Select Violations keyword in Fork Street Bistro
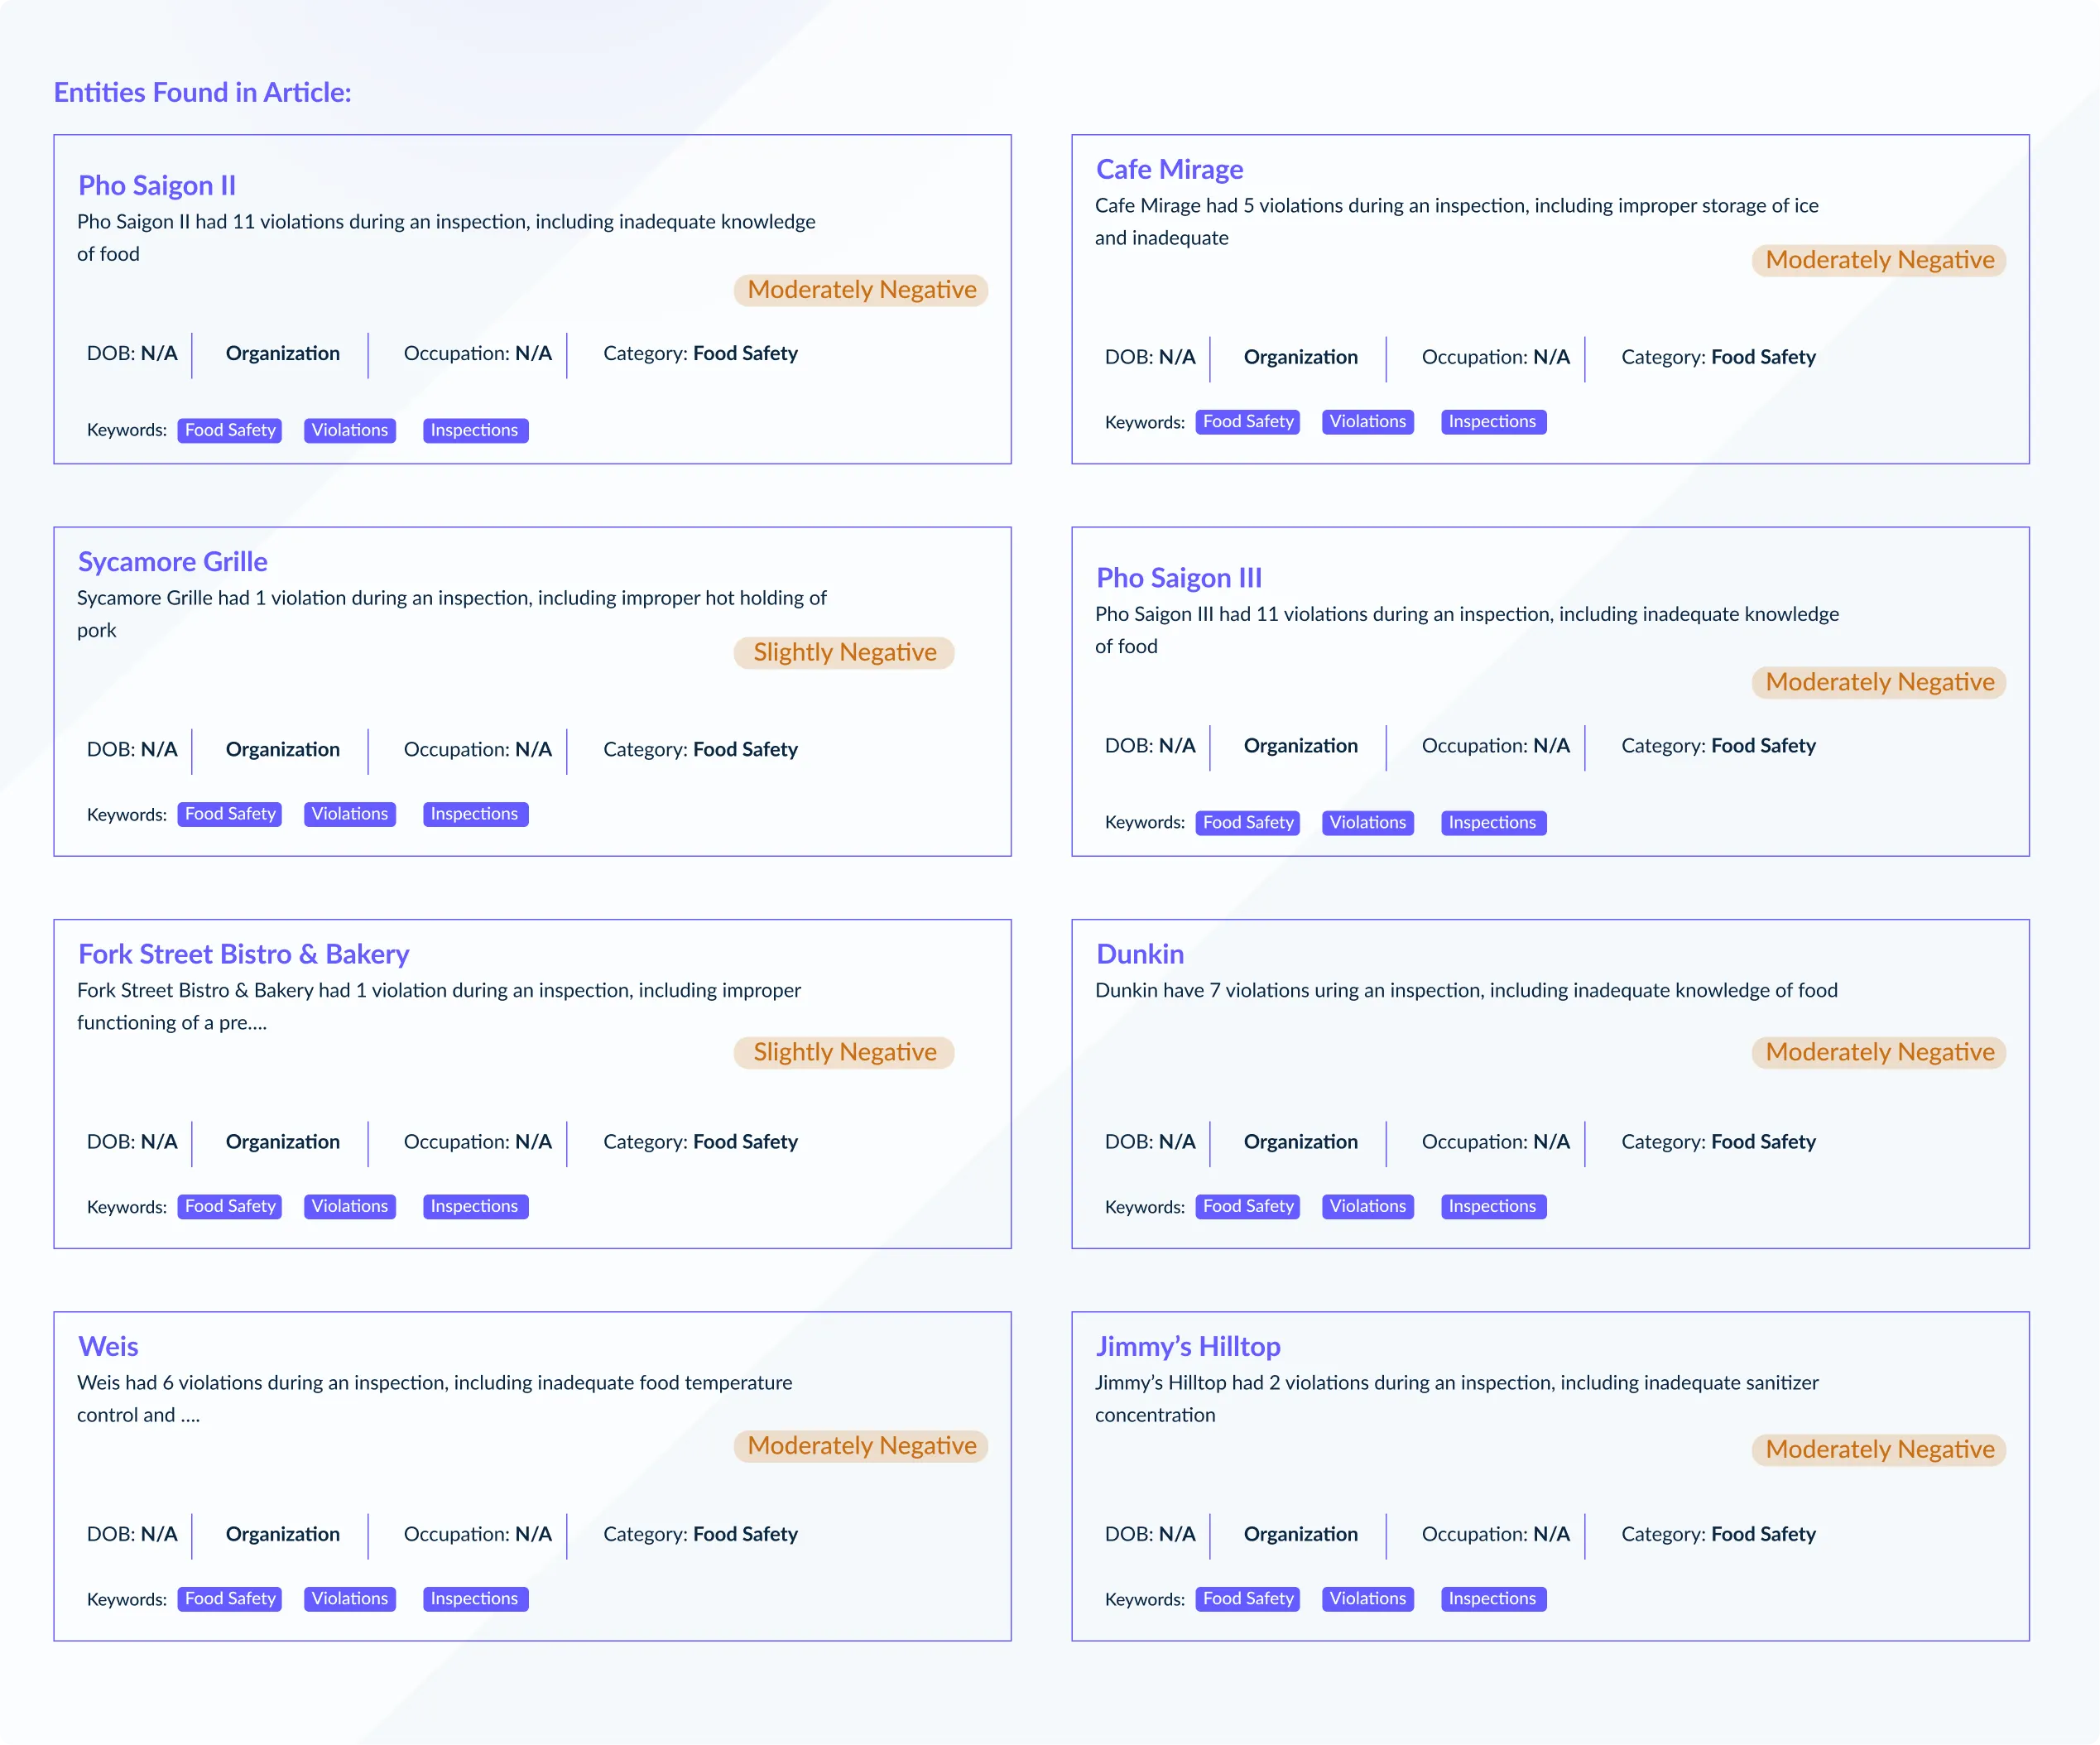This screenshot has width=2100, height=1745. coord(350,1207)
